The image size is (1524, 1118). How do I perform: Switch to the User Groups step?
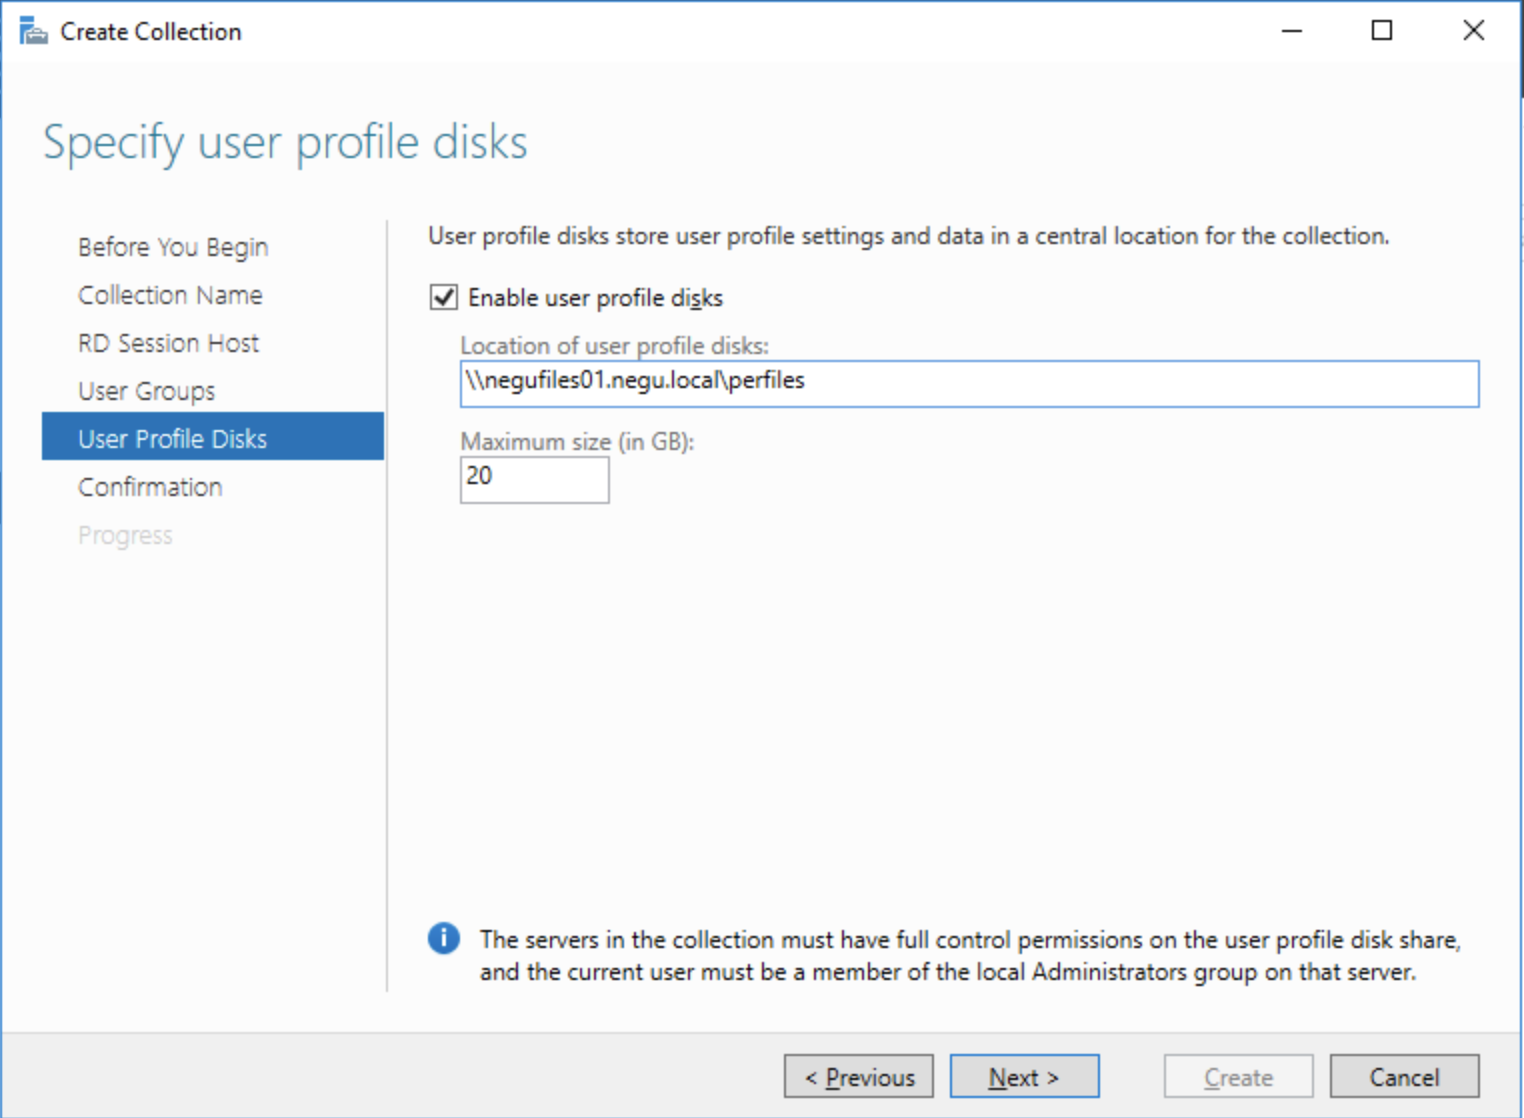pos(146,391)
